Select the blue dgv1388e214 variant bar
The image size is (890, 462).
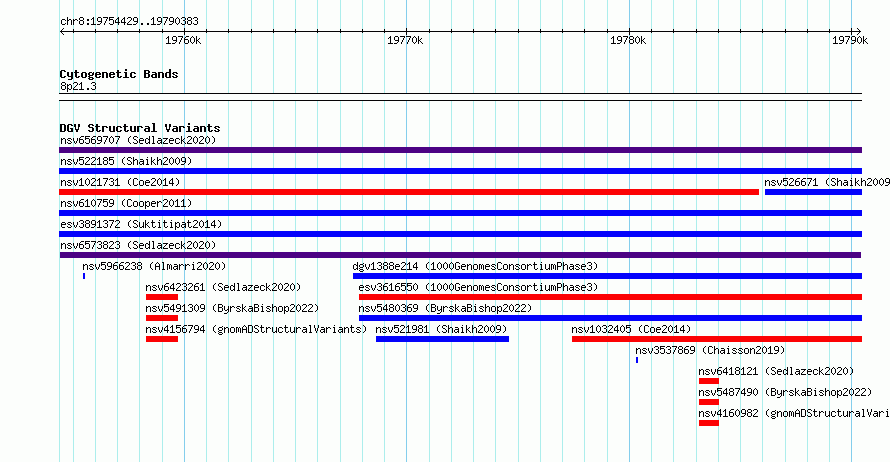pos(607,276)
